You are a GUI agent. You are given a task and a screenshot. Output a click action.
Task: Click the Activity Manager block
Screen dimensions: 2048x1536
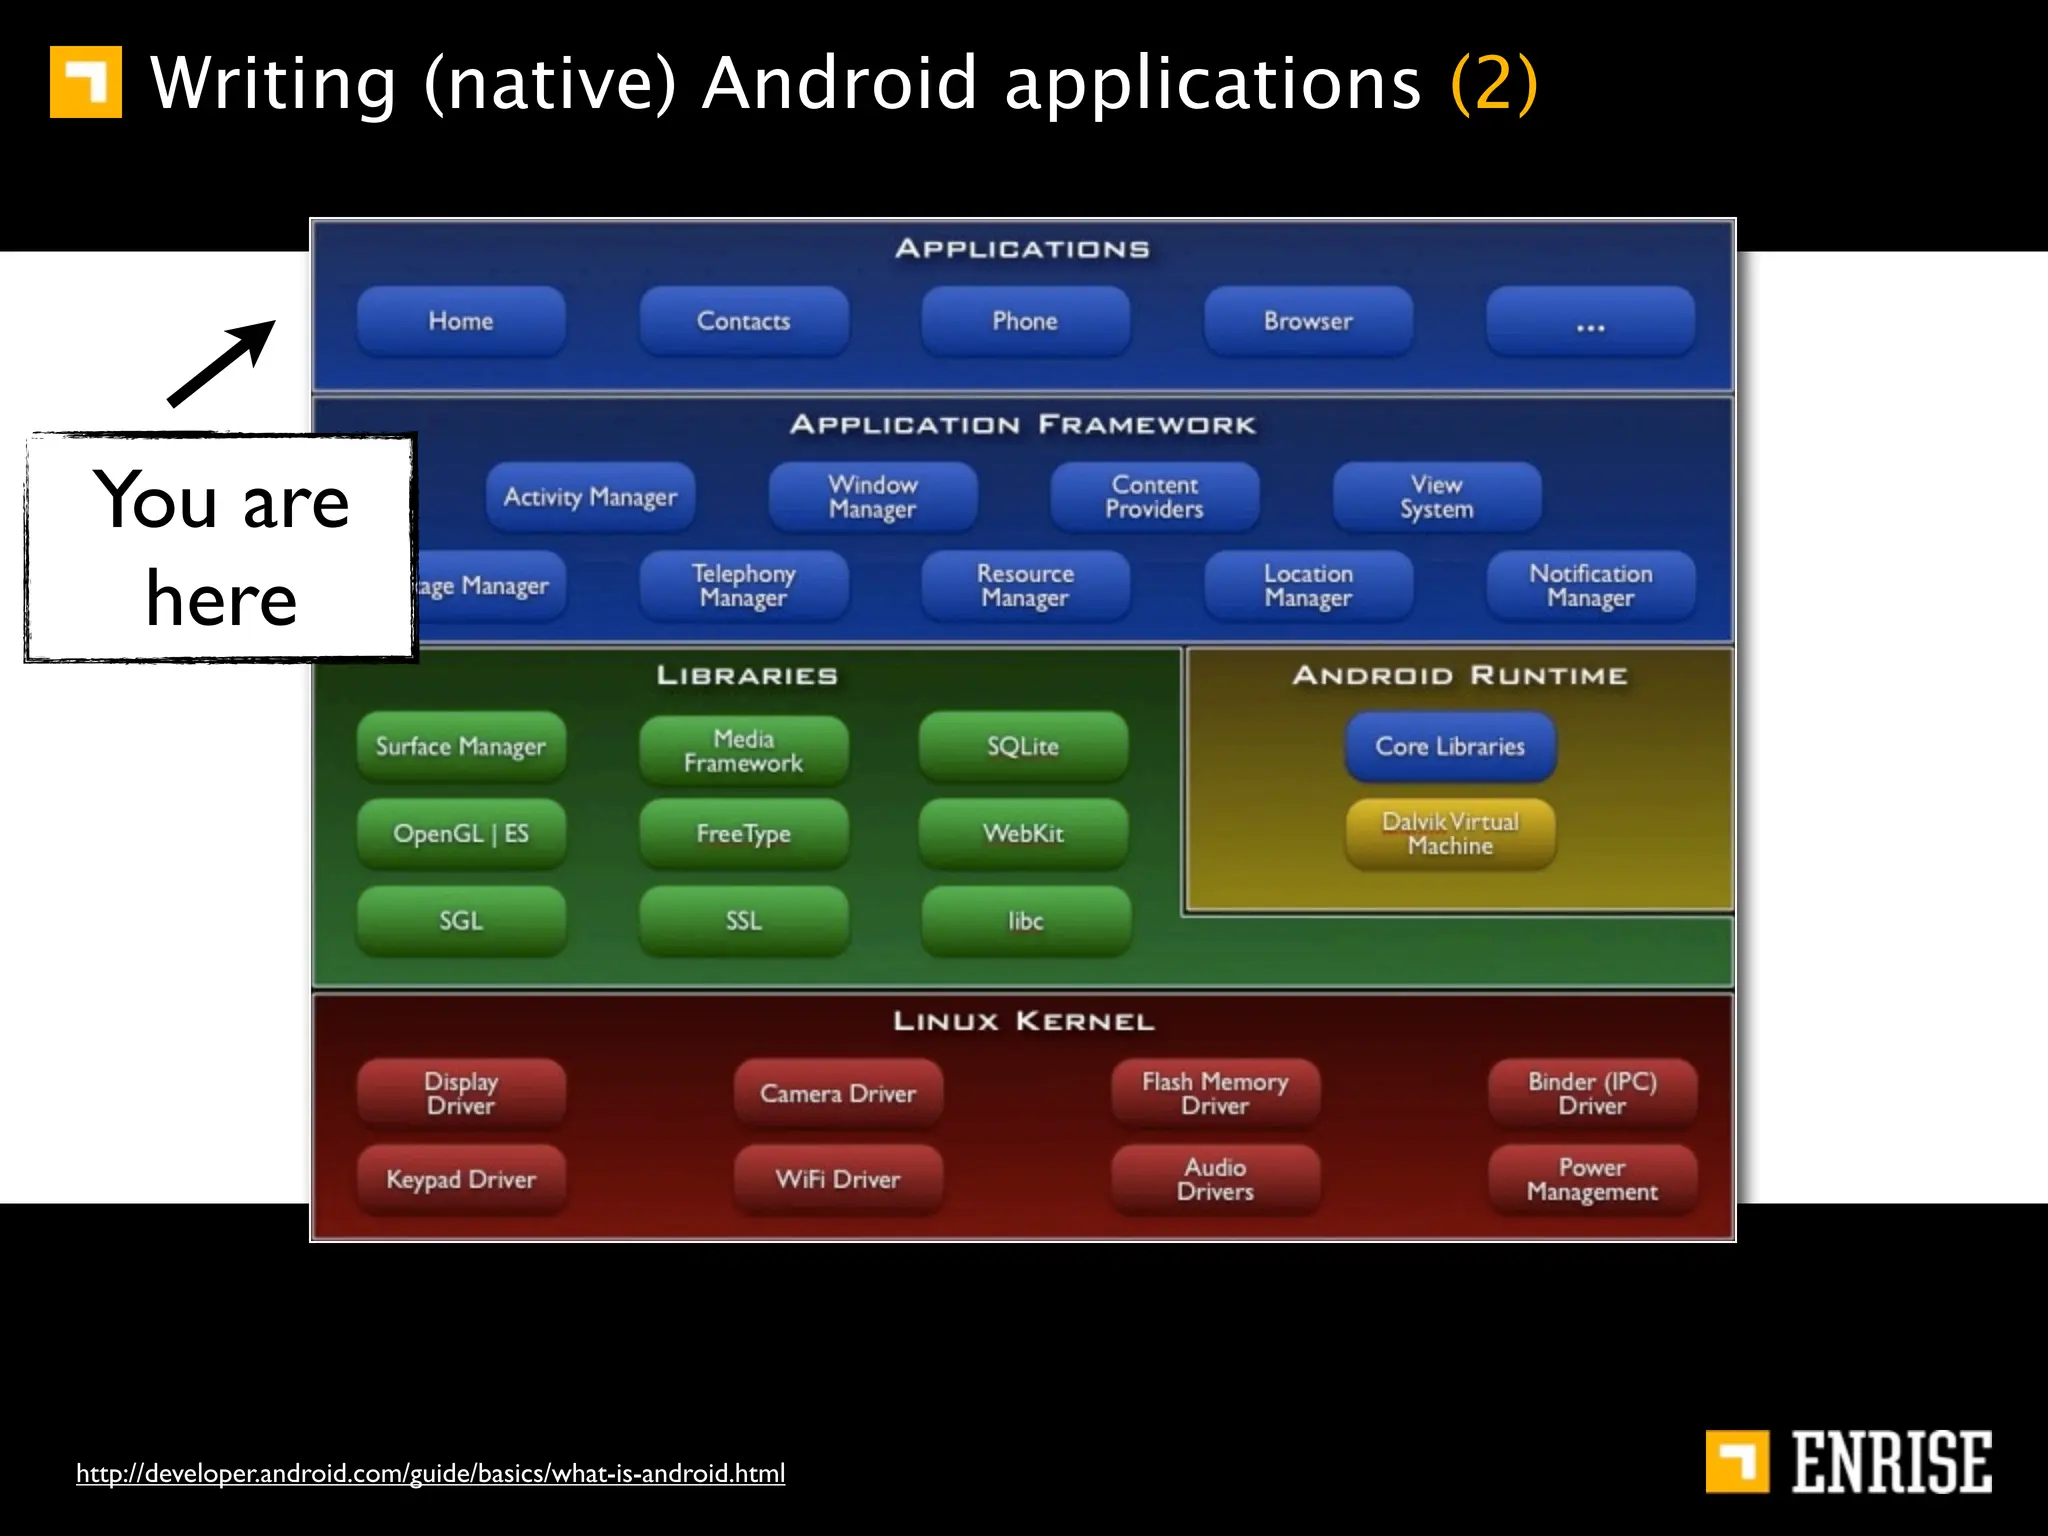click(590, 497)
